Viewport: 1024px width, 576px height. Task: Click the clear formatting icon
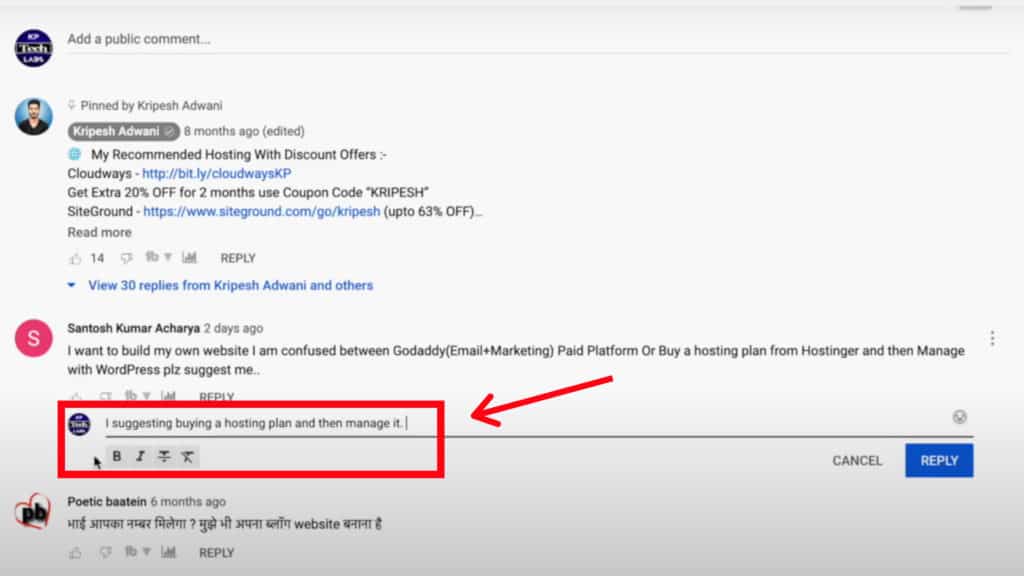coord(187,457)
